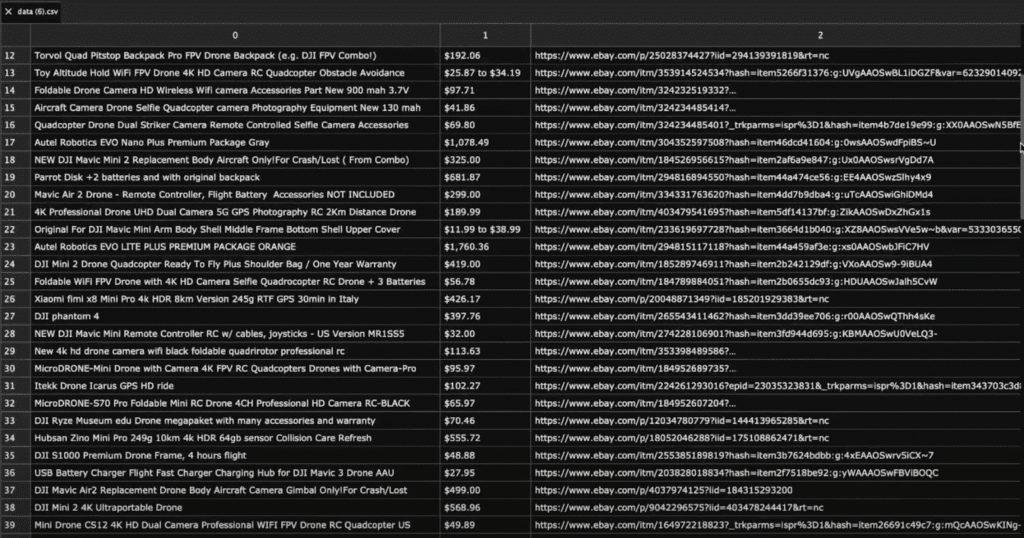
Task: Click 'Mavic Air 2 Drone - Remote Controller' cell
Action: (x=235, y=195)
